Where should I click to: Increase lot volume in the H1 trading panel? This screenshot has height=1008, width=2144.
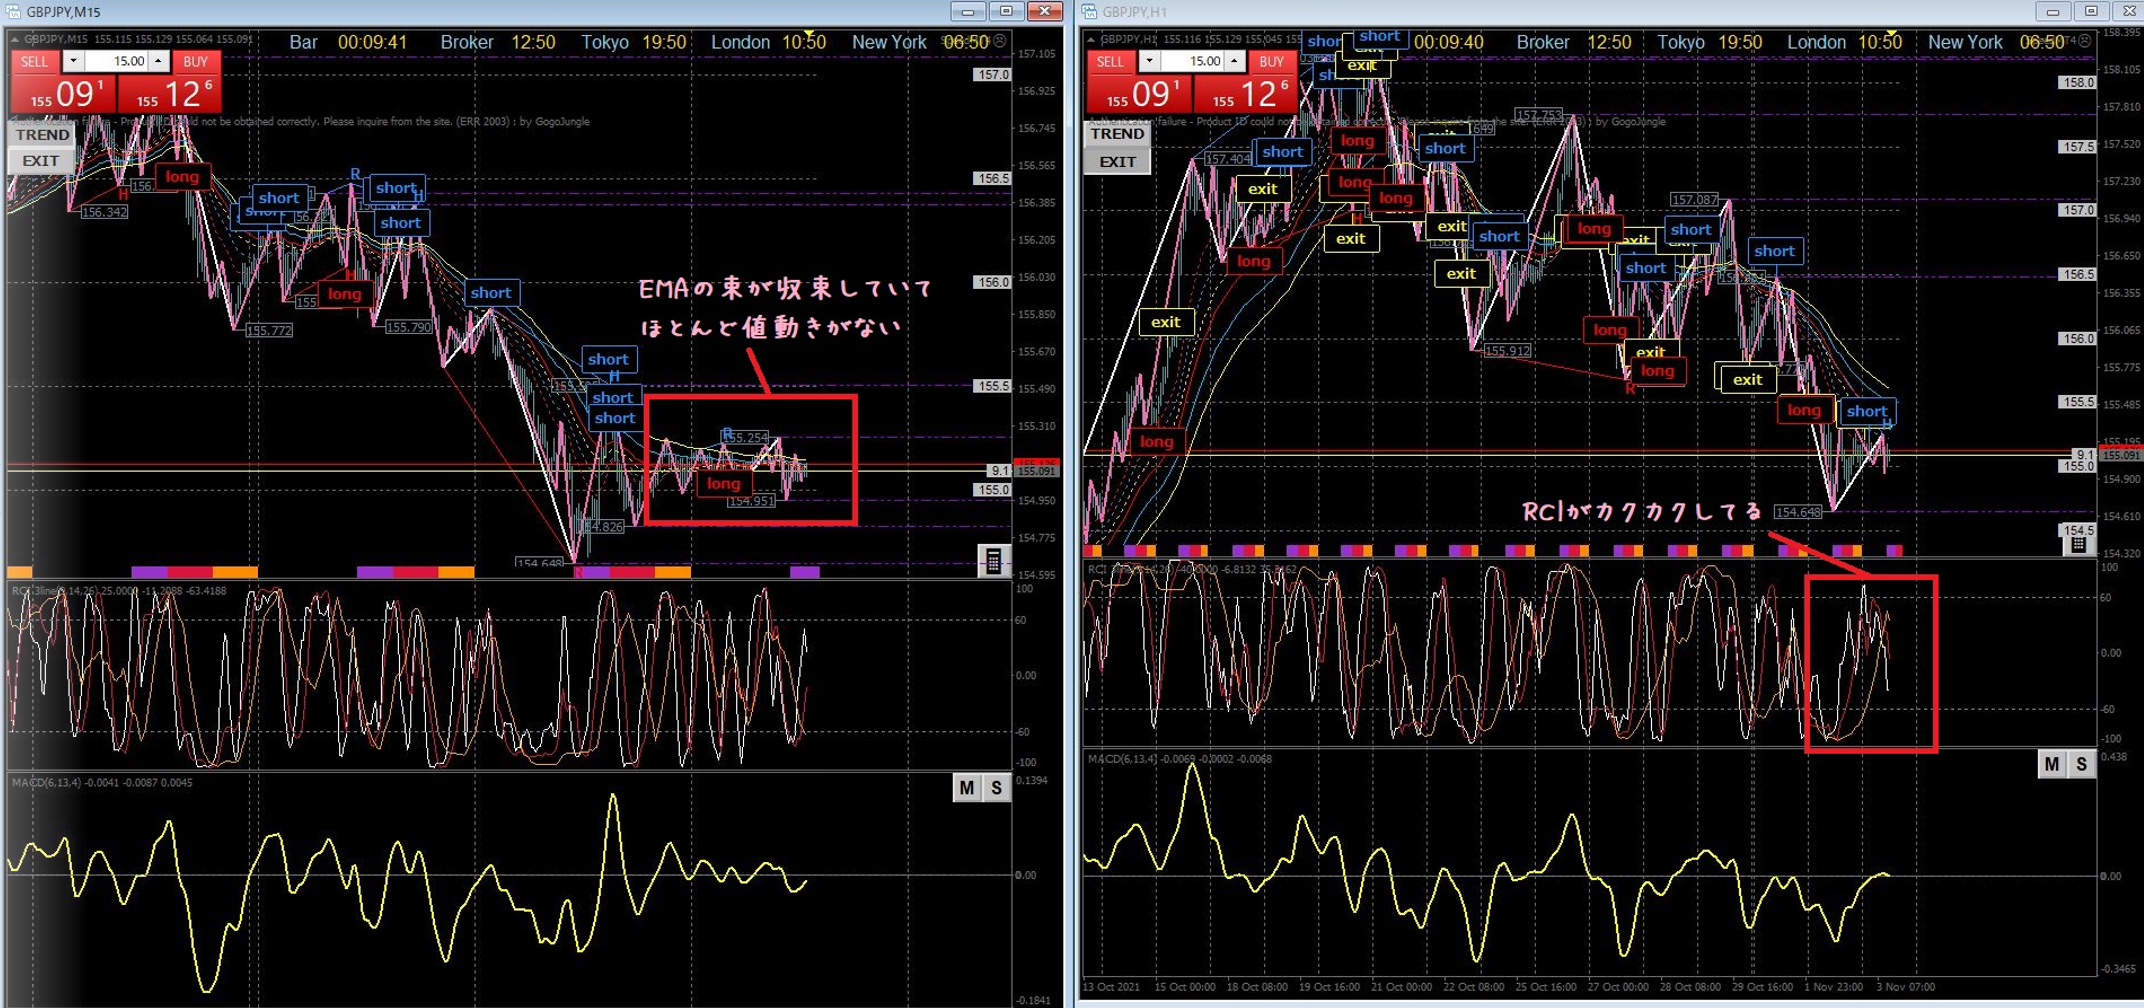point(1234,62)
